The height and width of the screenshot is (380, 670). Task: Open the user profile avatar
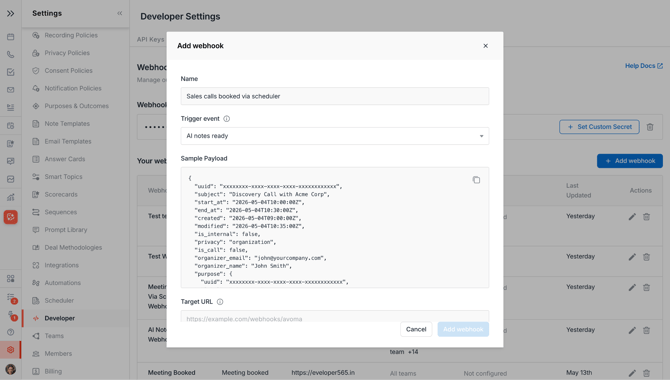coord(11,369)
